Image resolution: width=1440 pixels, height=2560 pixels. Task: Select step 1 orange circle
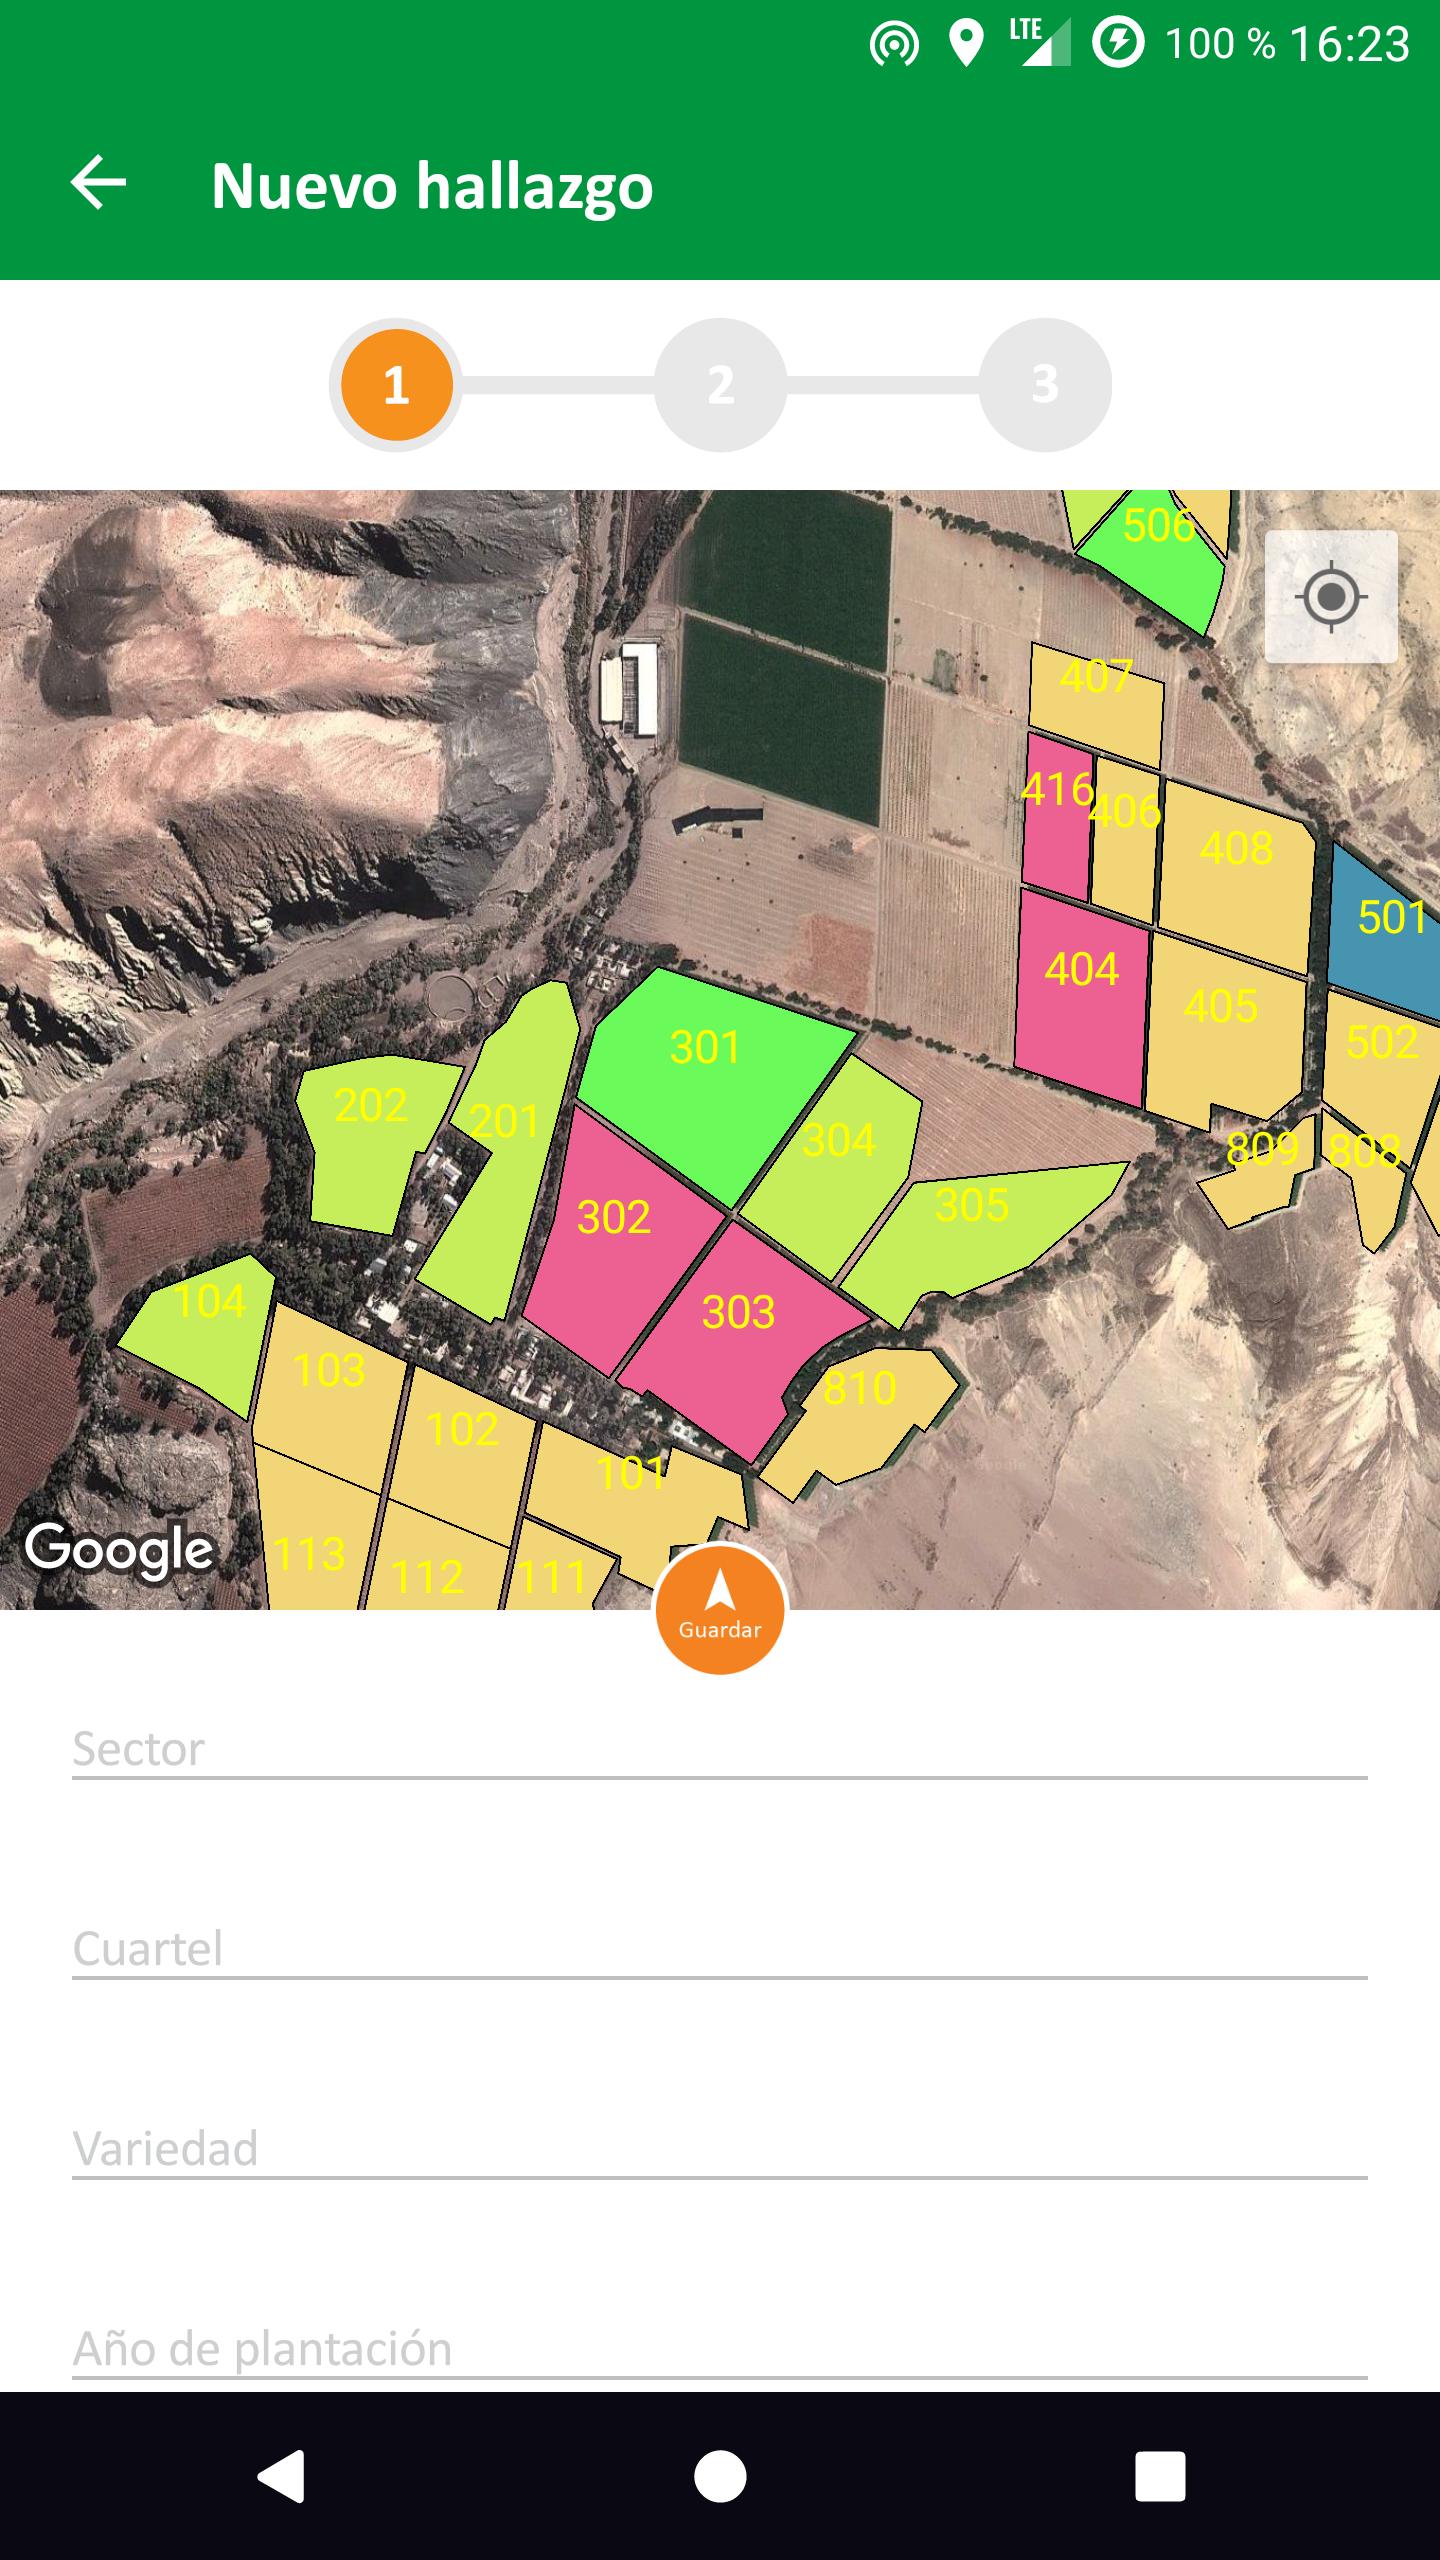click(396, 385)
